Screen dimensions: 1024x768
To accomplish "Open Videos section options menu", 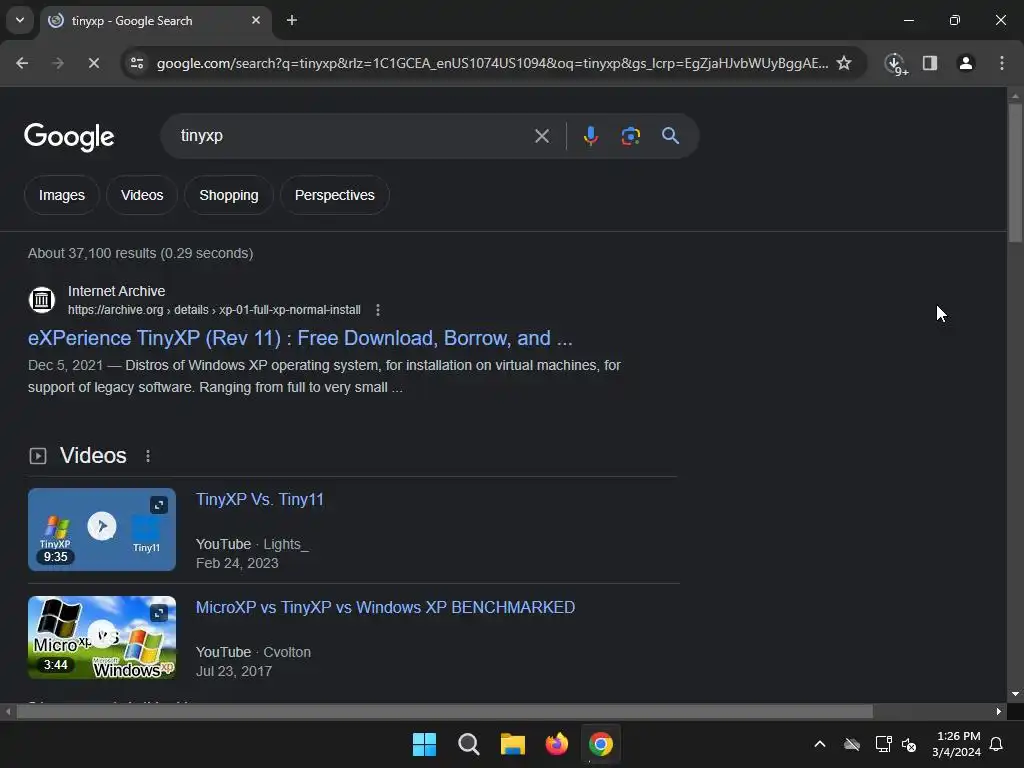I will pos(148,456).
